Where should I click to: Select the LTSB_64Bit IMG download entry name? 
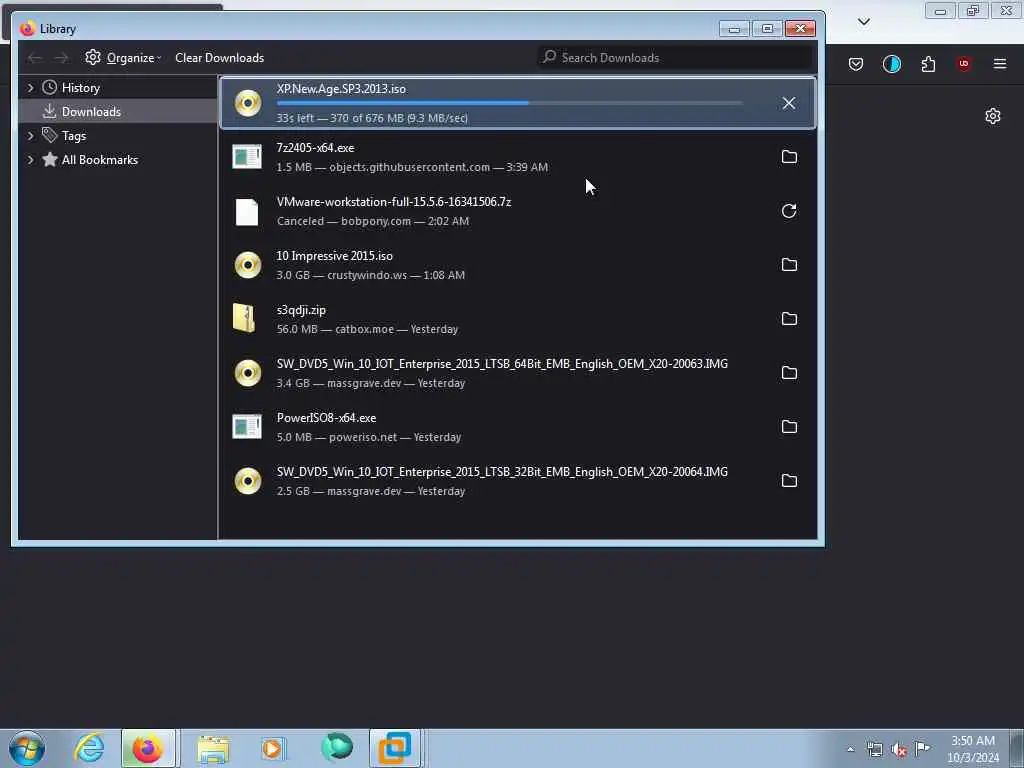coord(502,364)
